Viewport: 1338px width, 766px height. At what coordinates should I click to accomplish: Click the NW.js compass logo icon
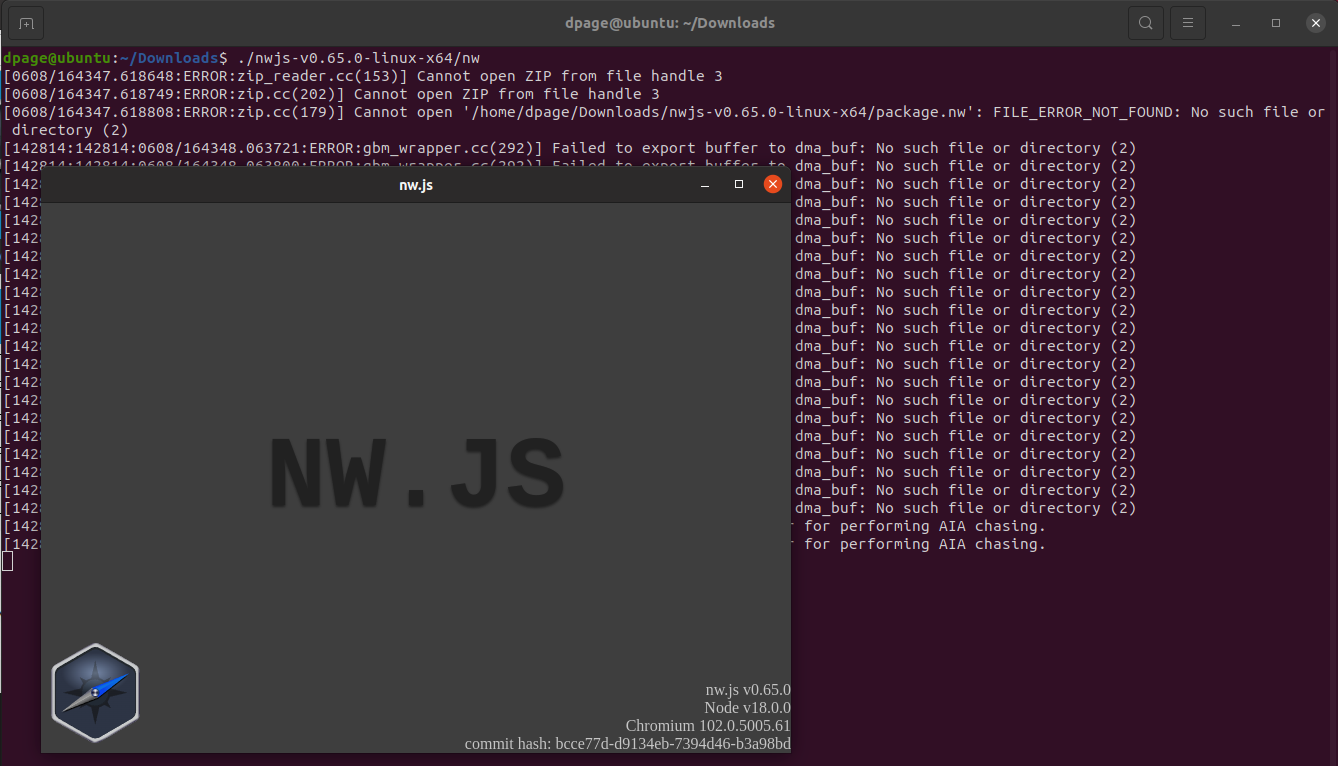click(x=95, y=692)
